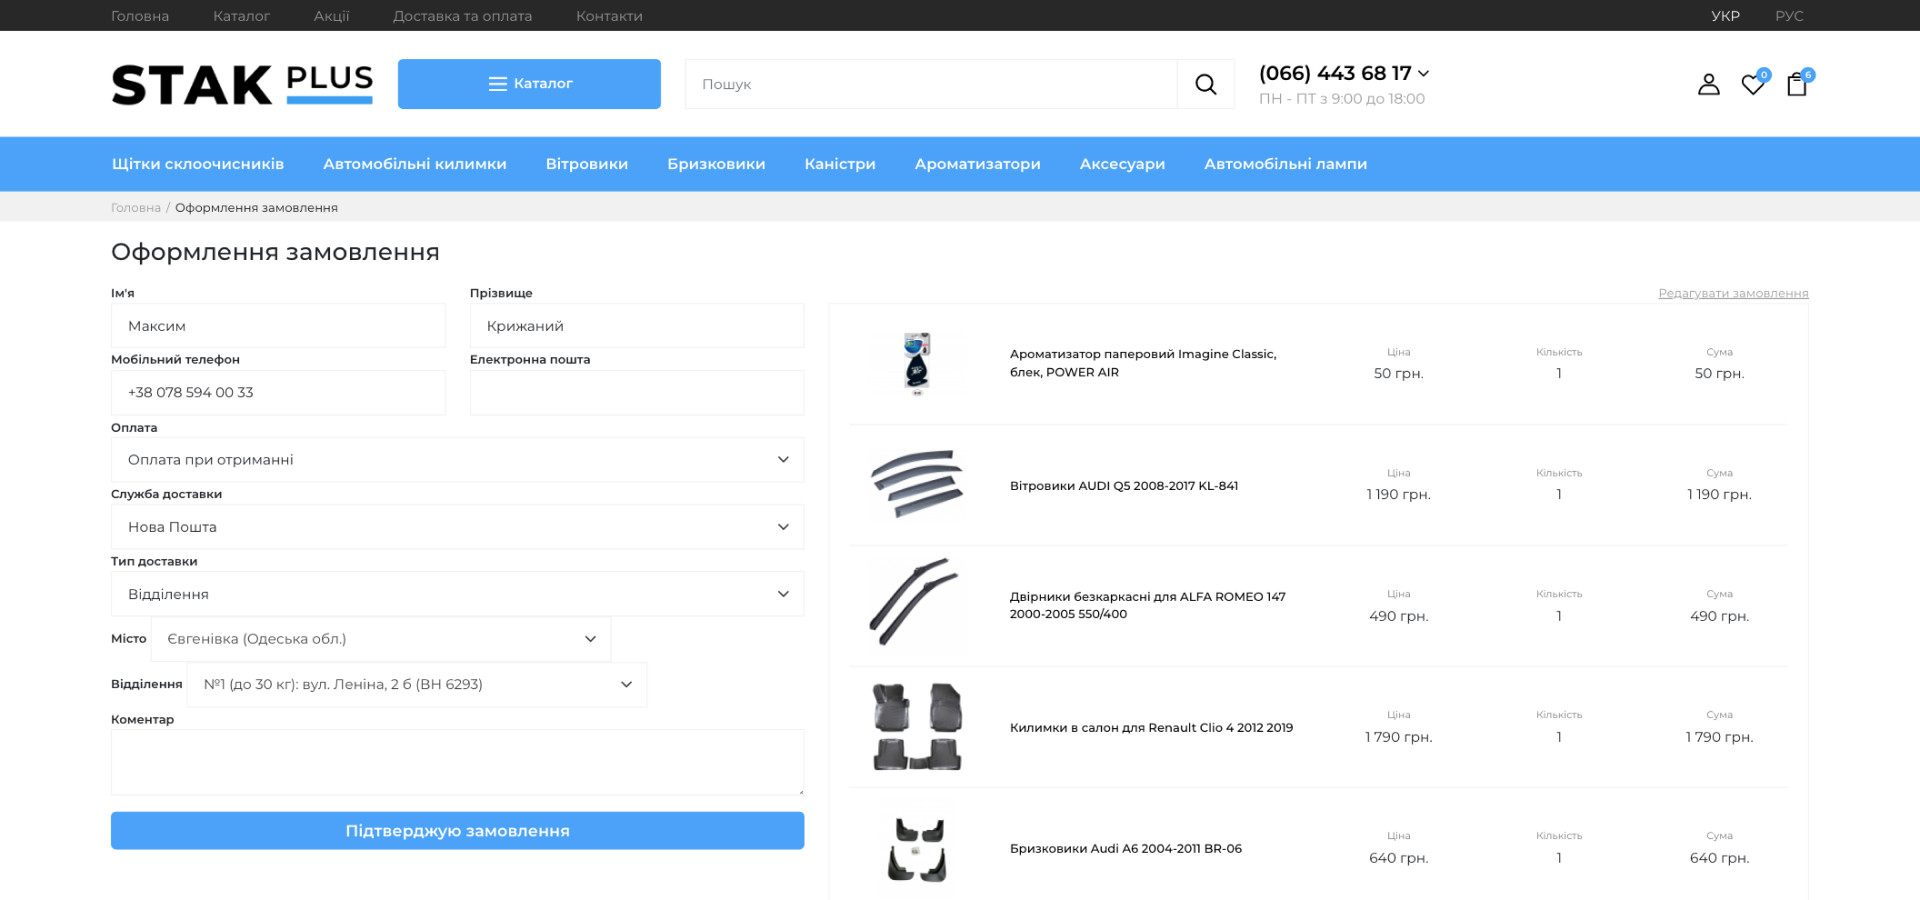Open the wishlist heart icon
Image resolution: width=1920 pixels, height=900 pixels.
(1752, 85)
